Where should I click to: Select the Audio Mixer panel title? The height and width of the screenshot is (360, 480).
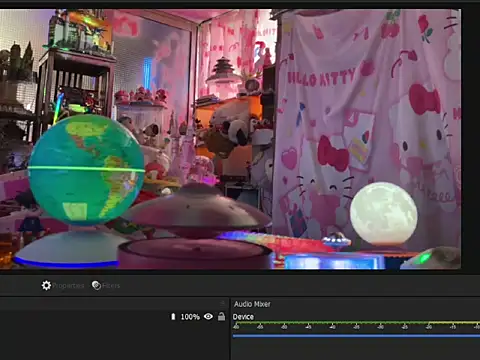coord(252,304)
